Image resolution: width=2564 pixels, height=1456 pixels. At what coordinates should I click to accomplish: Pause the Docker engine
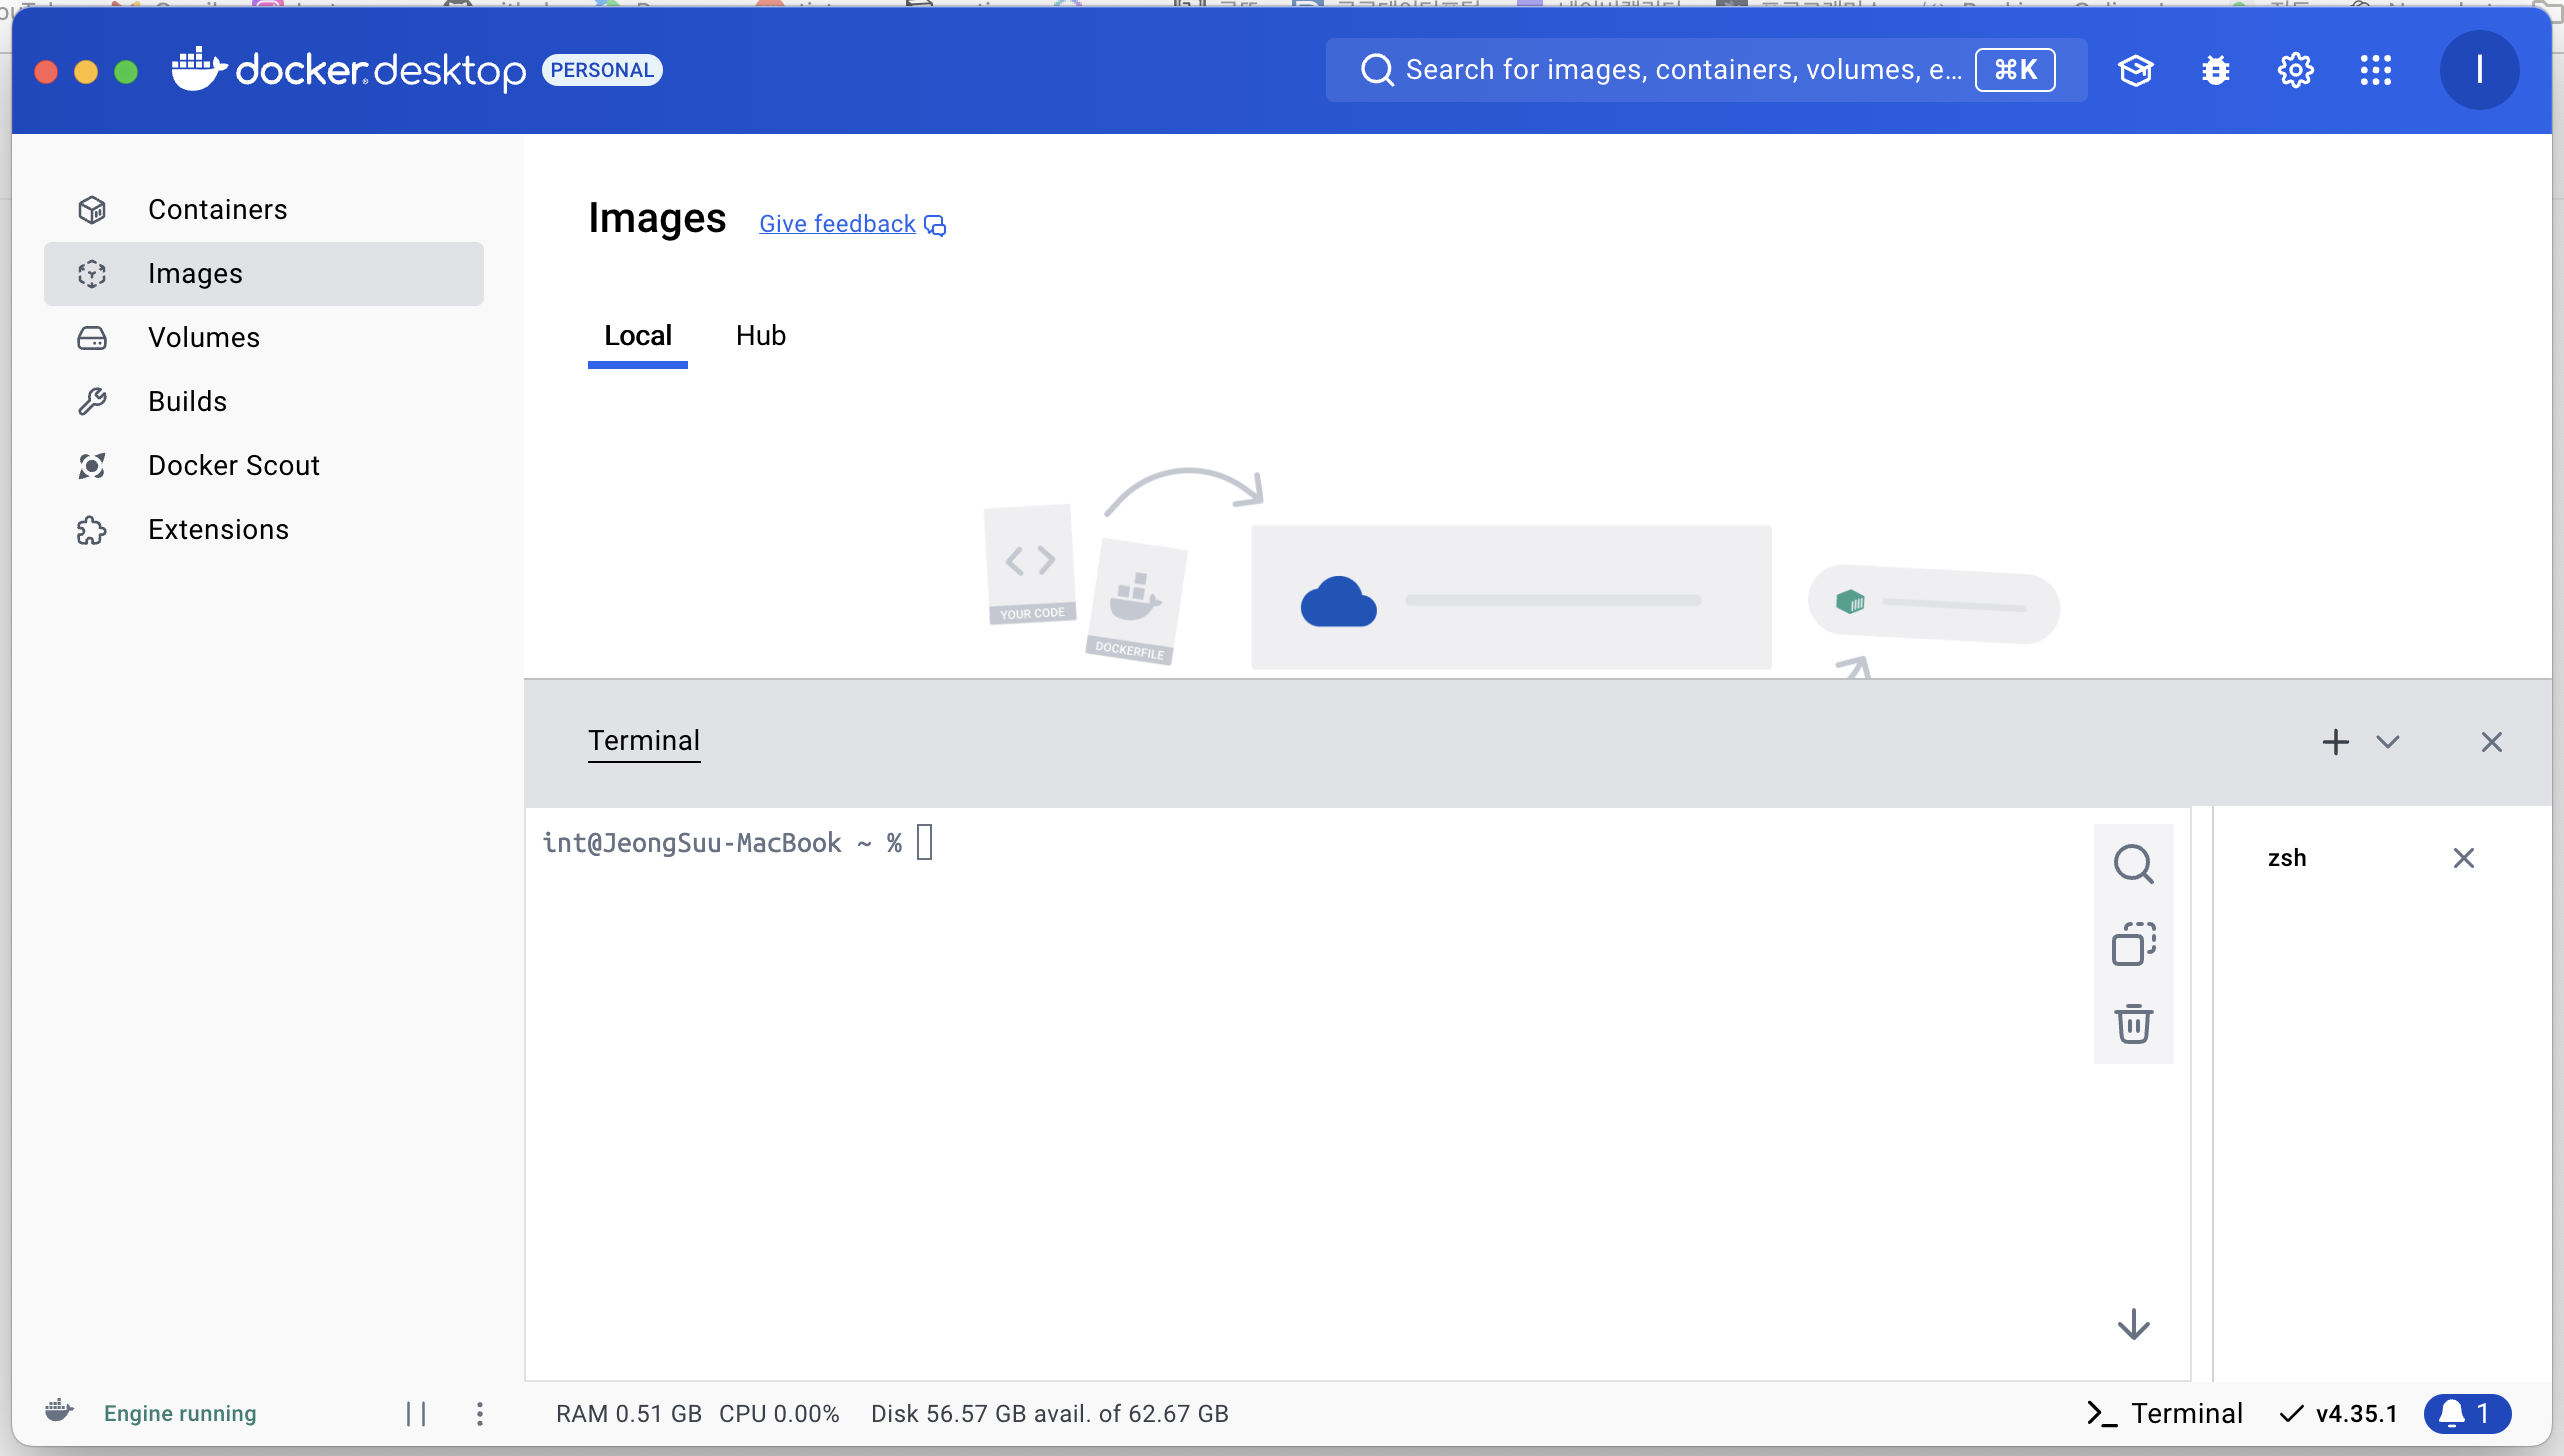tap(416, 1413)
